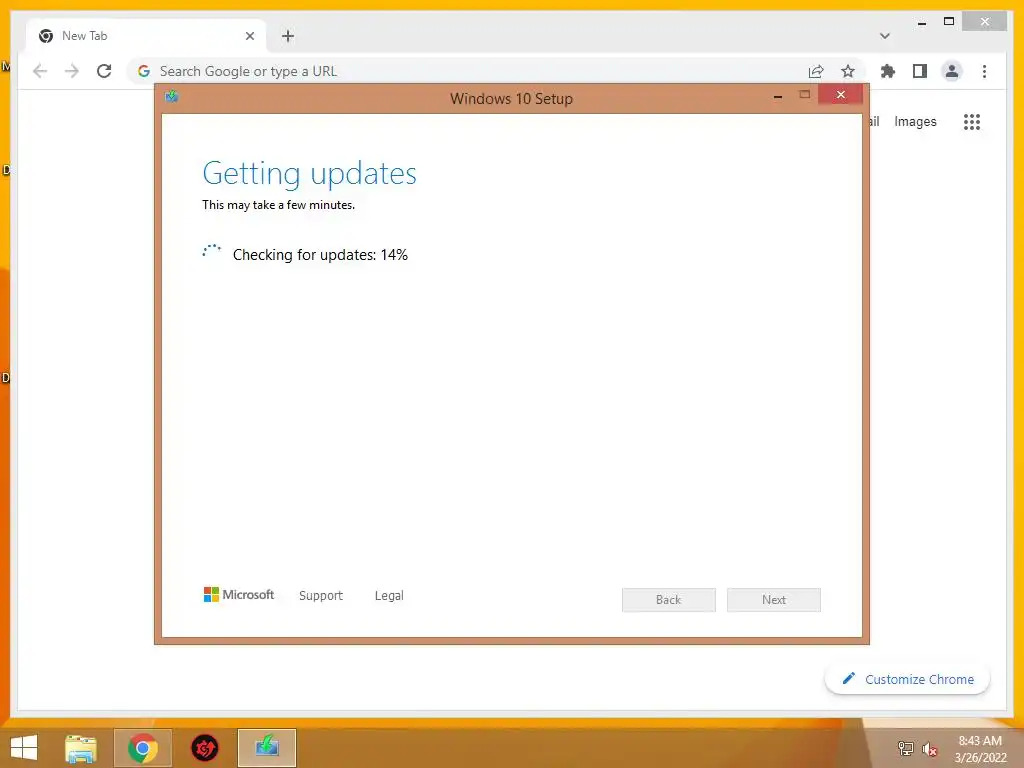Minimize the Chrome window
Image resolution: width=1024 pixels, height=768 pixels.
pos(922,23)
